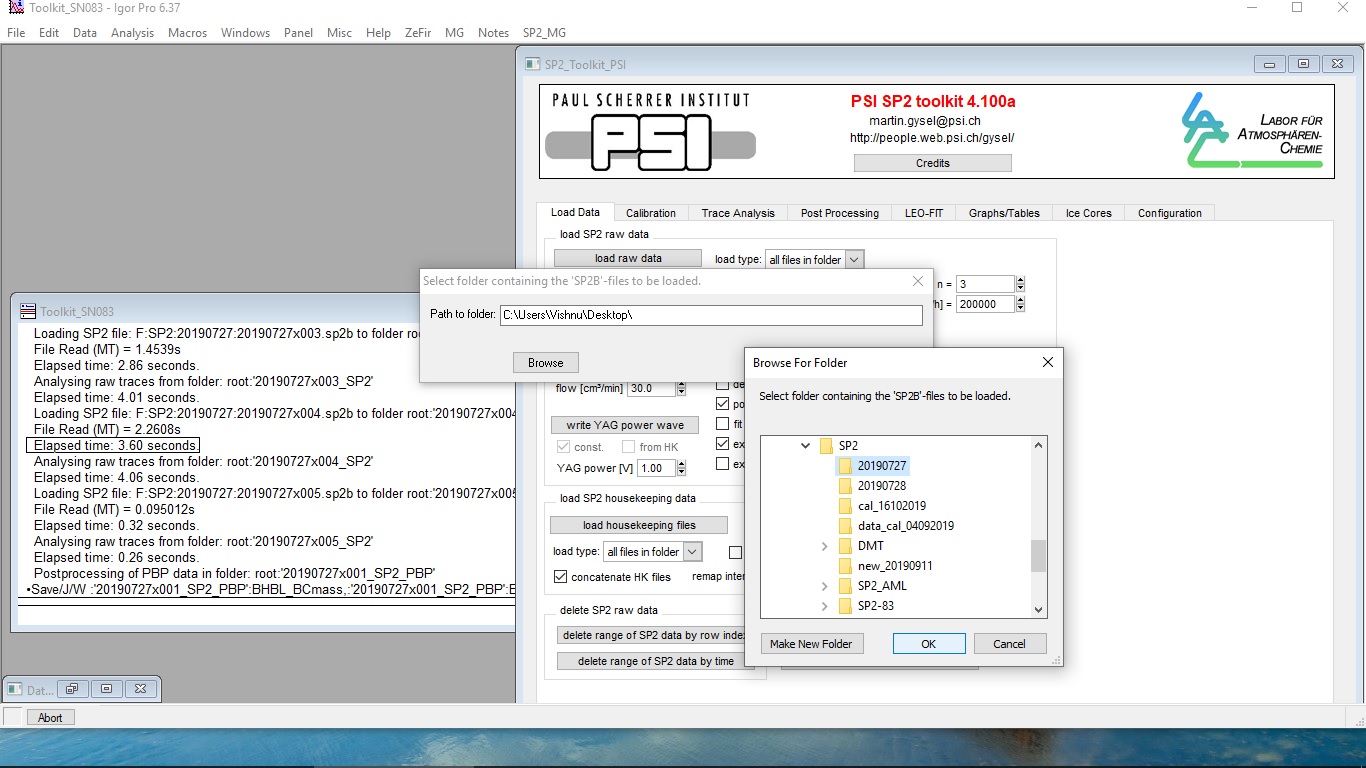Adjust the flow 30.0 stepper arrows

(x=683, y=388)
